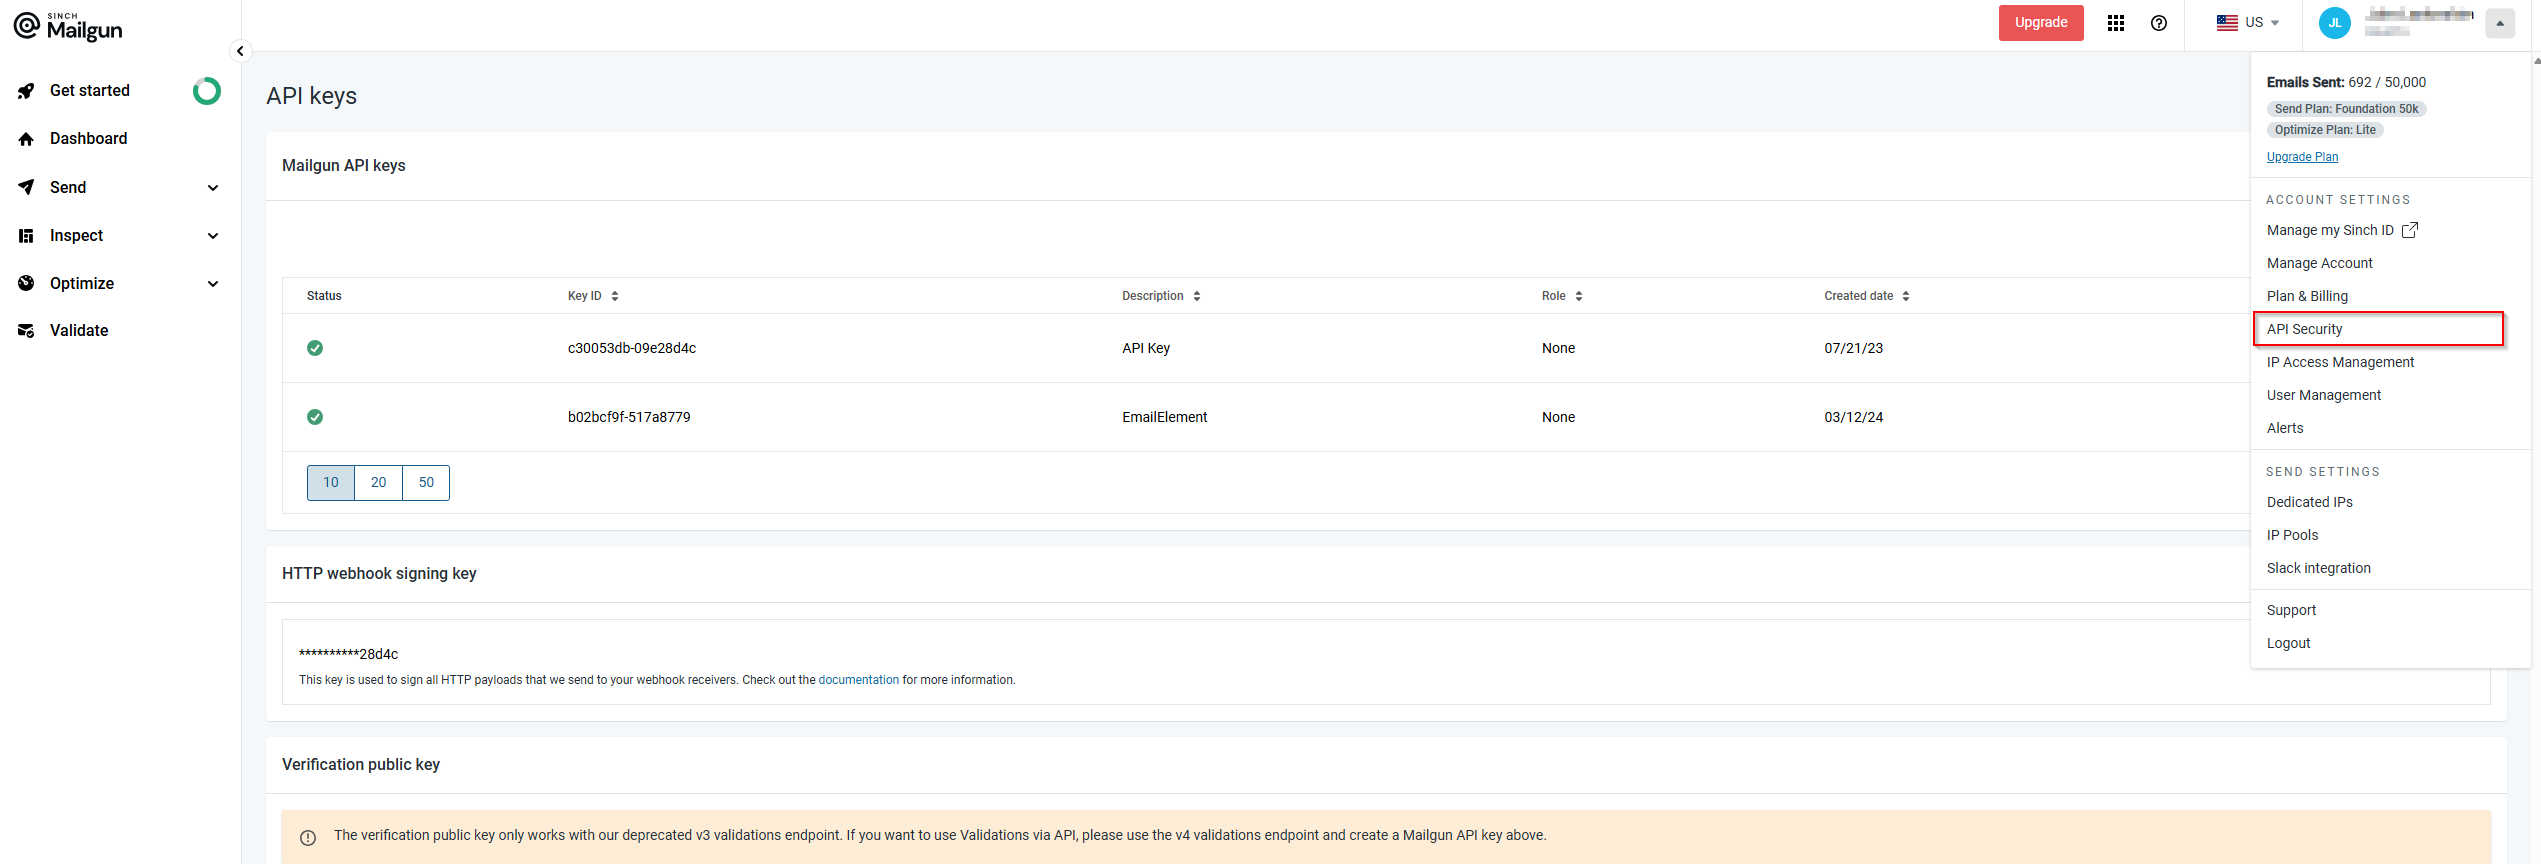Image resolution: width=2541 pixels, height=864 pixels.
Task: Click the created date 07/21/23
Action: click(x=1853, y=348)
